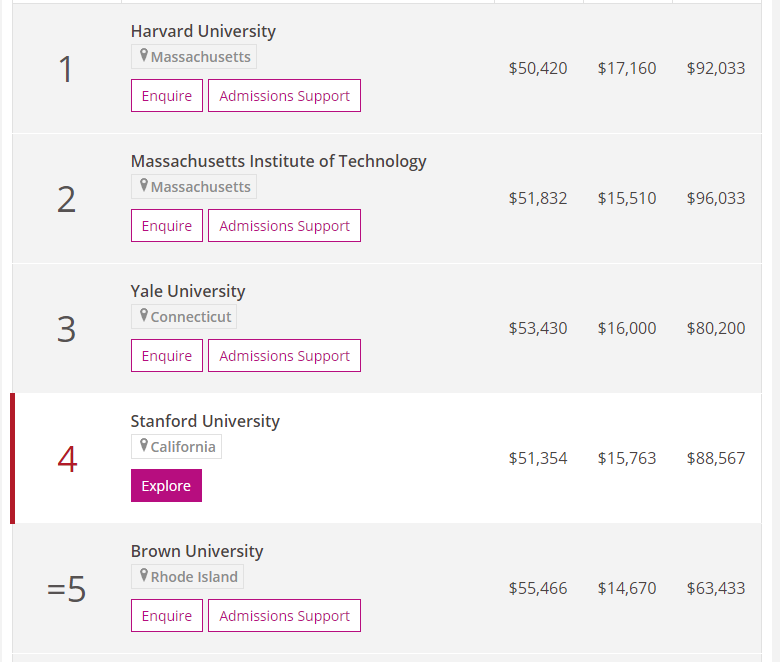Open the Stanford University name link

[205, 421]
